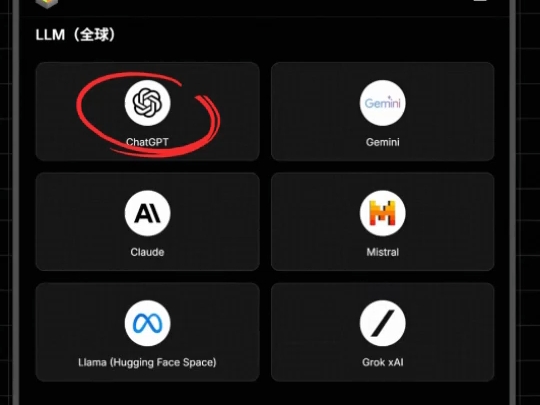Select the Claude text label
This screenshot has width=540, height=405.
tap(147, 252)
